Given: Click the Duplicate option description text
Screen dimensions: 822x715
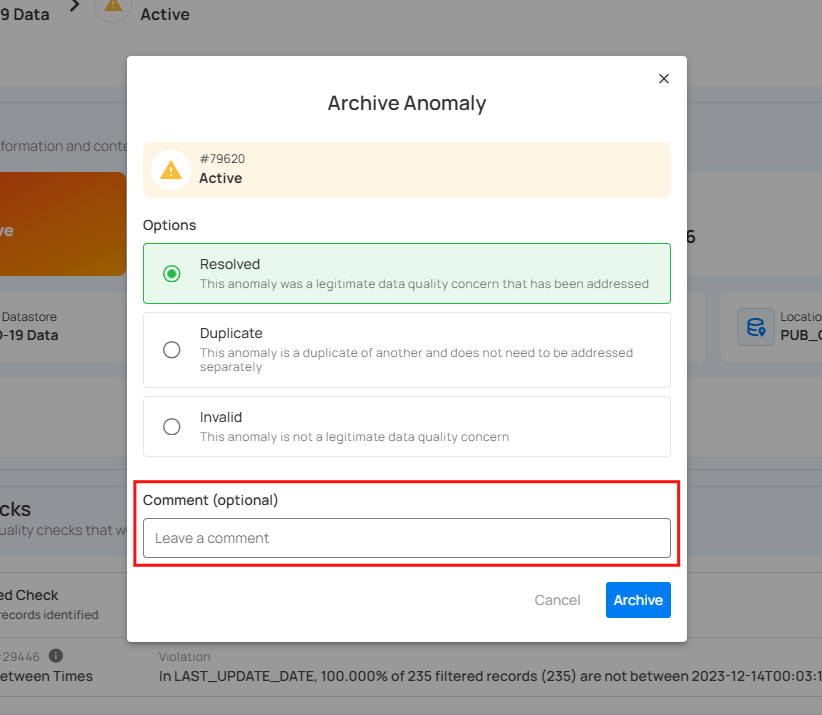Looking at the screenshot, I should pyautogui.click(x=416, y=360).
